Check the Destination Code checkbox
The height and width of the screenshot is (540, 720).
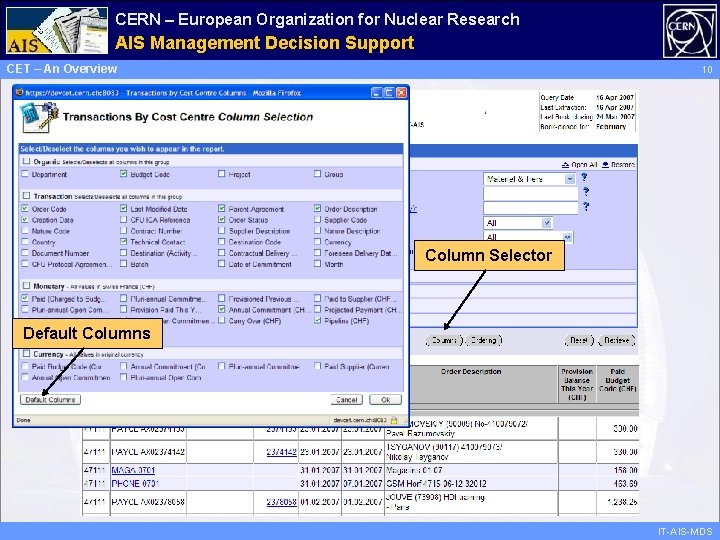coord(221,242)
